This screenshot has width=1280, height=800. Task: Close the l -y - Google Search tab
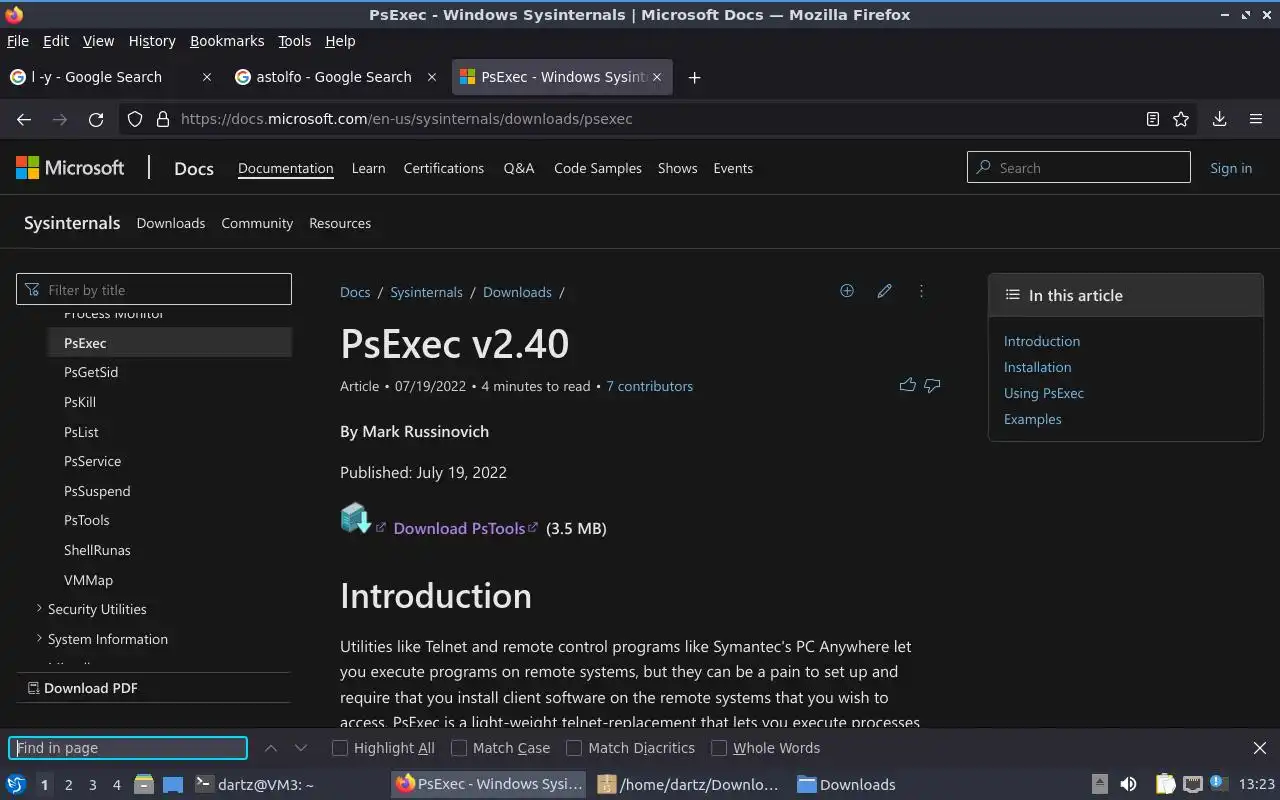tap(207, 77)
